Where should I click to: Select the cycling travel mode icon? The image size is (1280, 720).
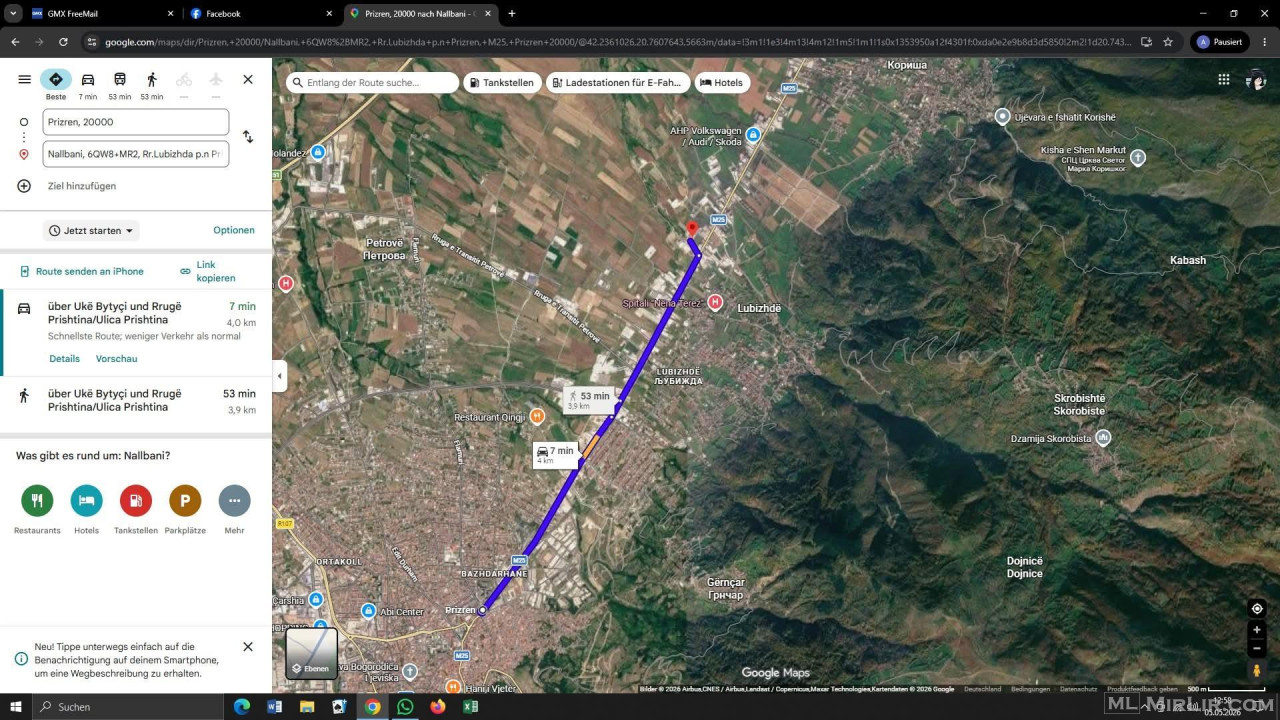(x=184, y=79)
